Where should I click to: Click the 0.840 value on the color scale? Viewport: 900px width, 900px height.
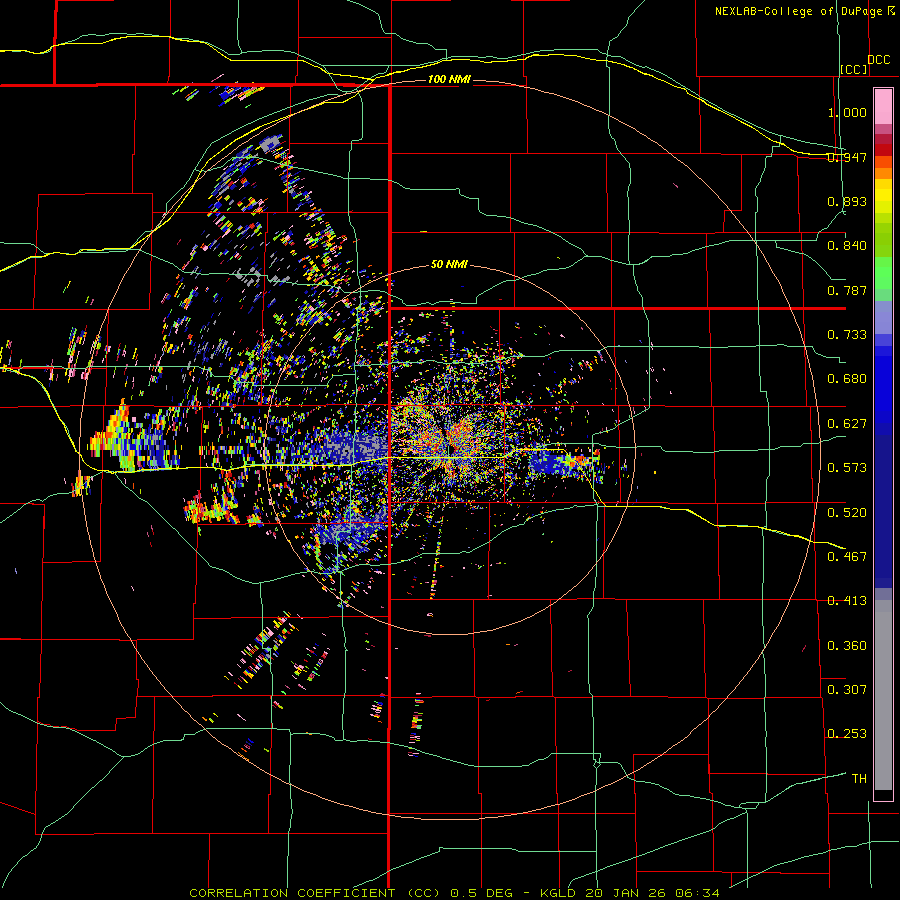tap(847, 246)
